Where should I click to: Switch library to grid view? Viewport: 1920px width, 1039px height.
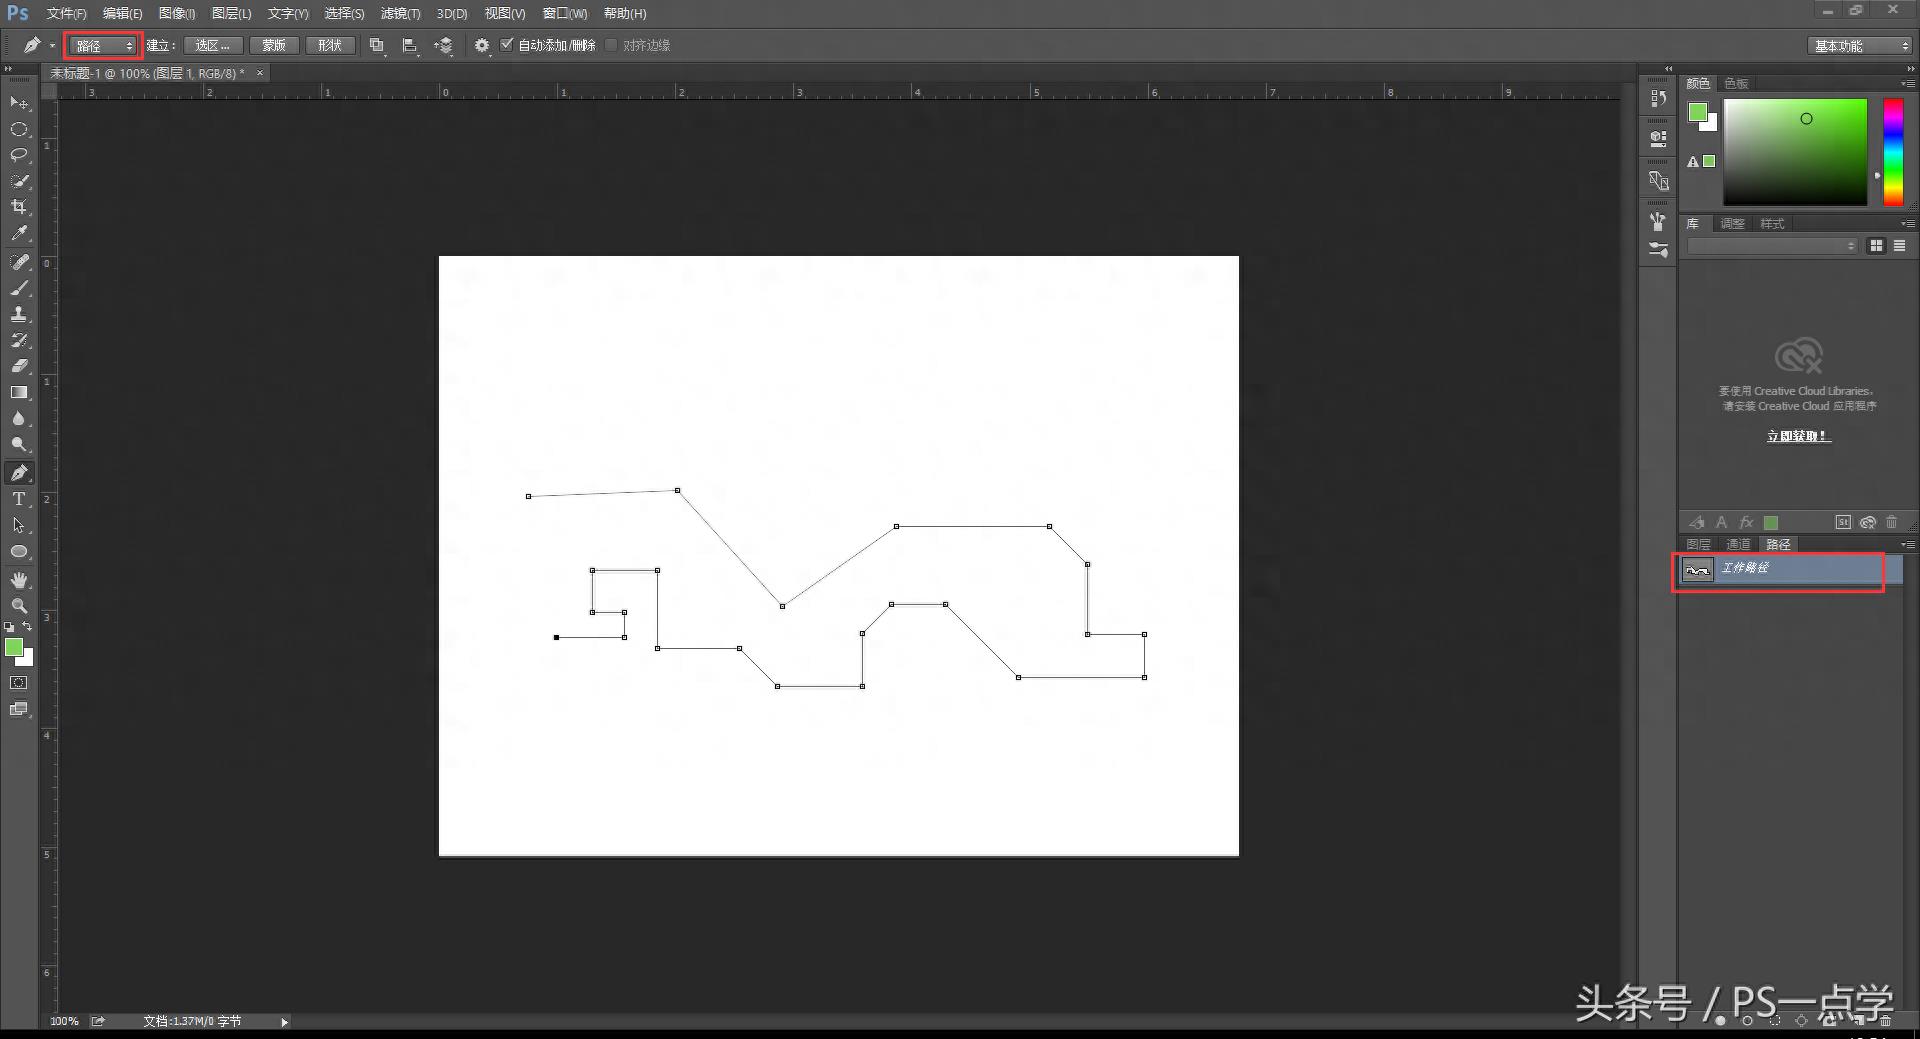[x=1876, y=246]
